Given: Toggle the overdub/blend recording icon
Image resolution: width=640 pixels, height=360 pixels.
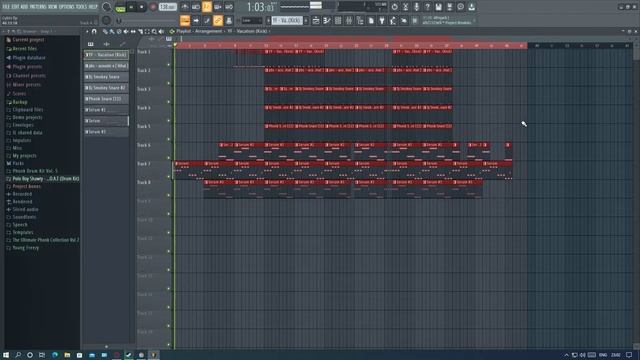Looking at the screenshot, I should 218,7.
